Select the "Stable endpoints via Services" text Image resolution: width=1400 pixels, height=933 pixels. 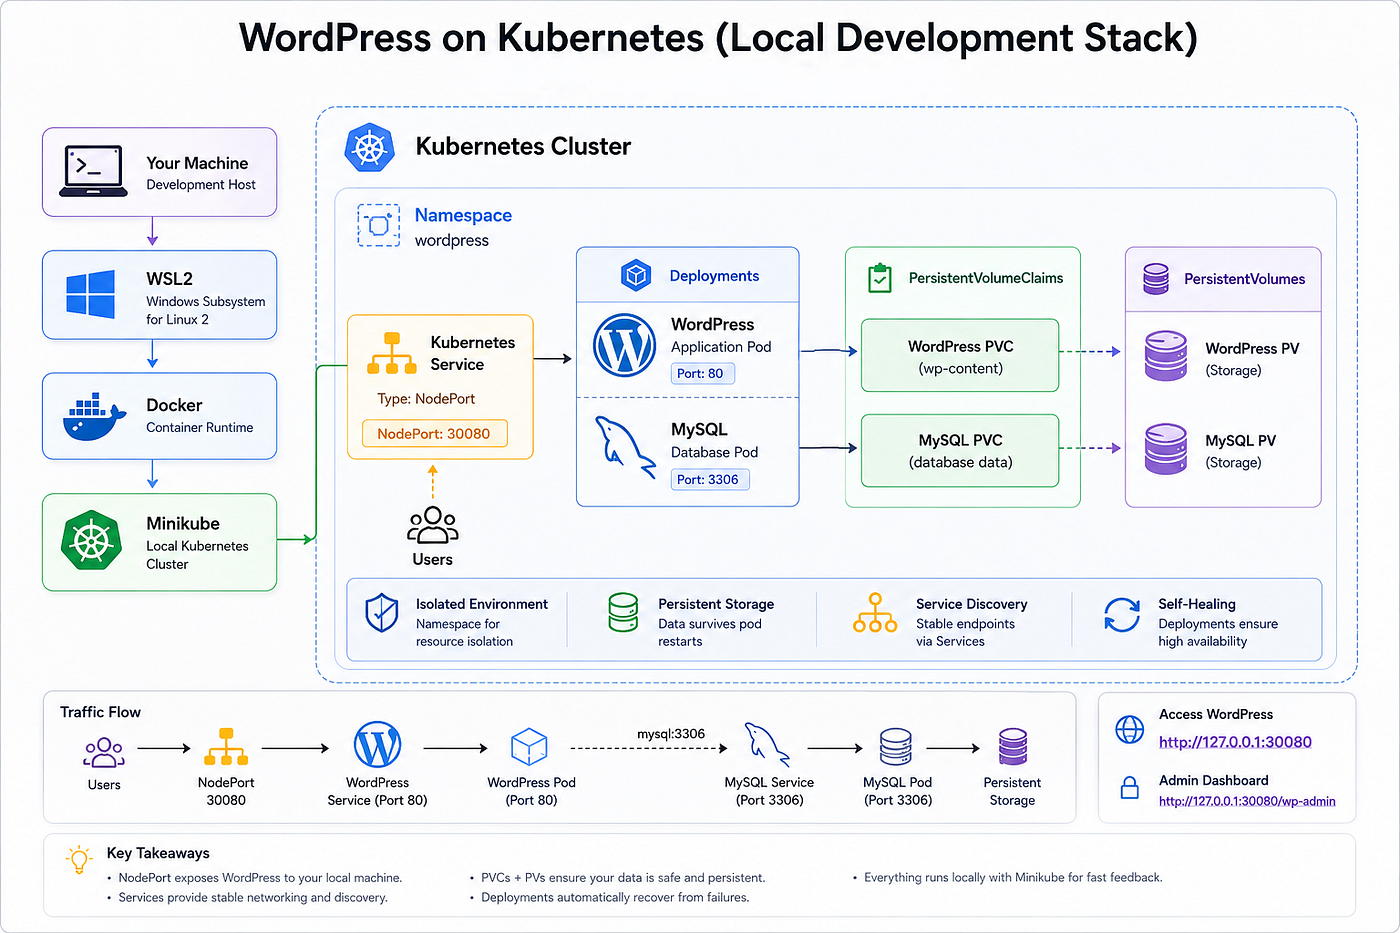(965, 632)
